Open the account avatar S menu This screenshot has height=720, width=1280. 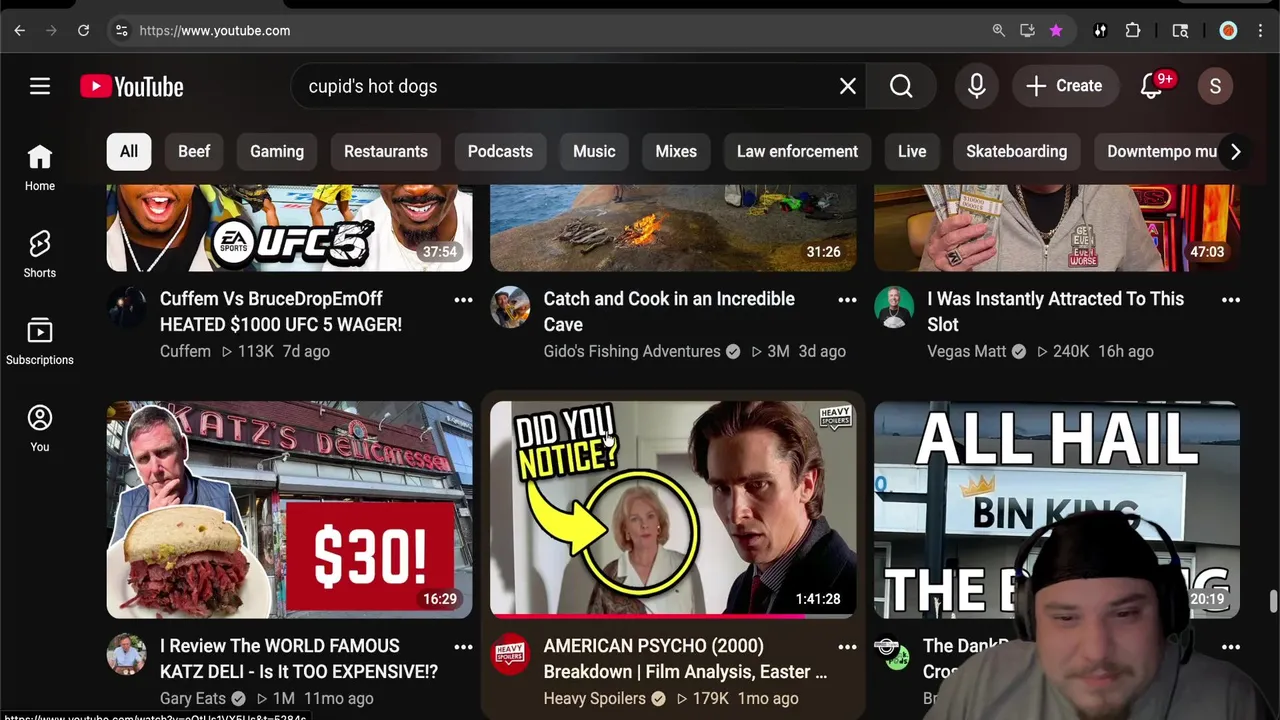[x=1215, y=86]
